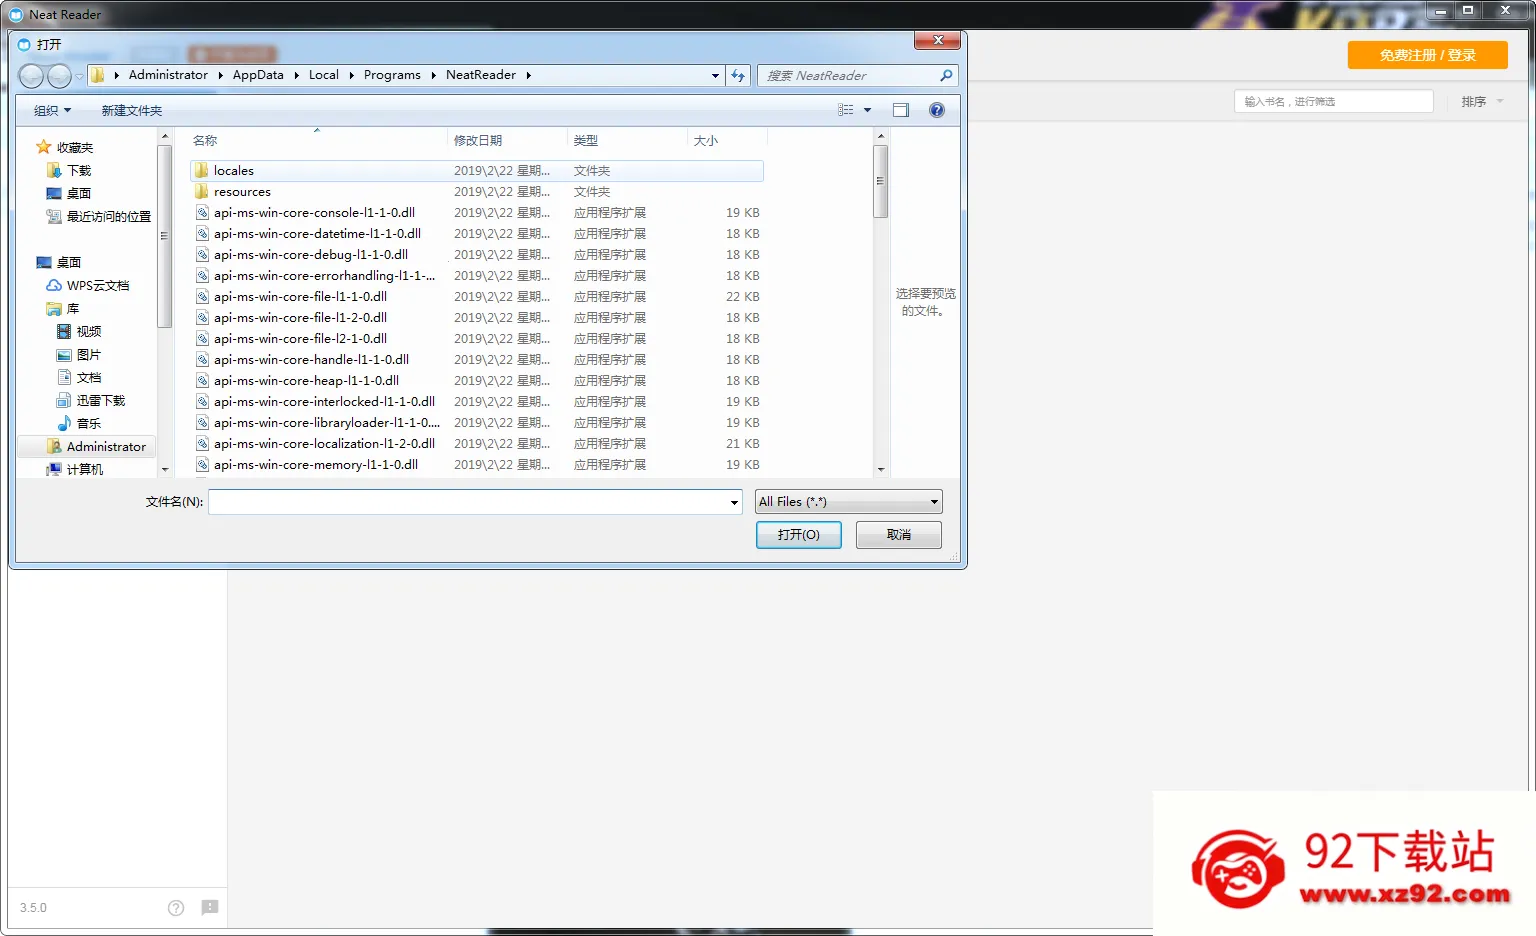Open the 组织 dropdown menu
Viewport: 1536px width, 936px height.
coord(53,110)
